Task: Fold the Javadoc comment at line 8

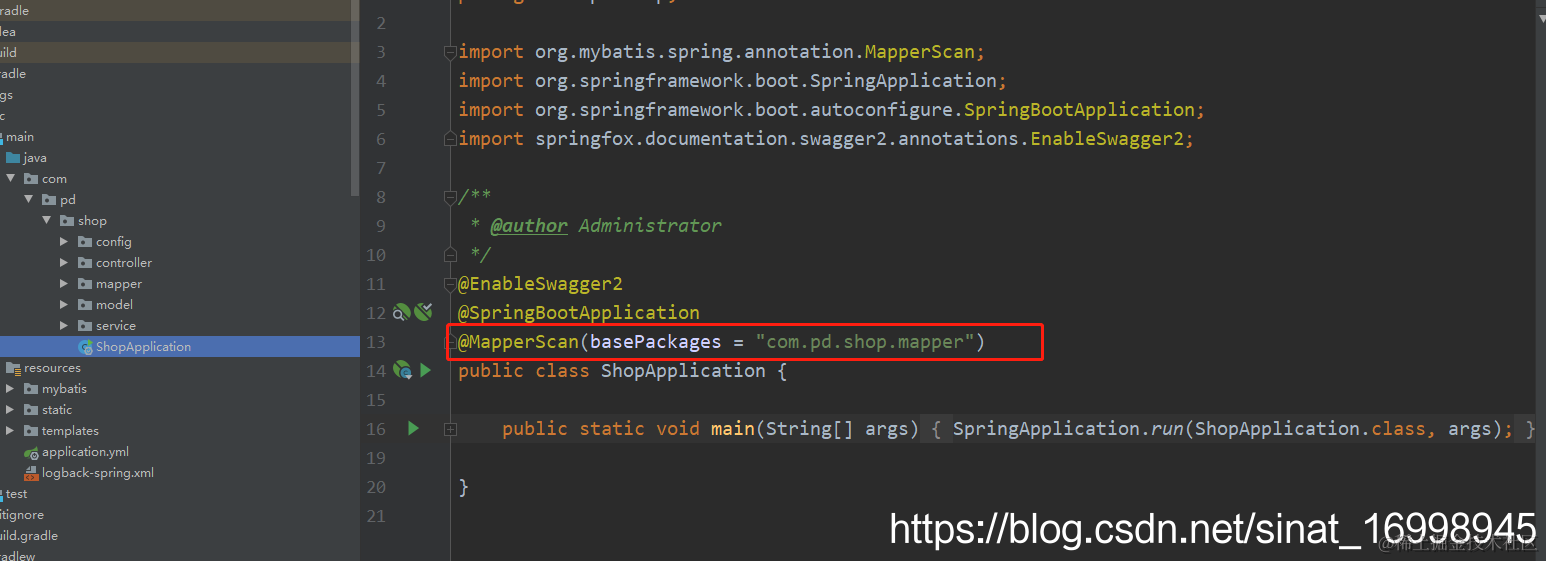Action: pos(450,197)
